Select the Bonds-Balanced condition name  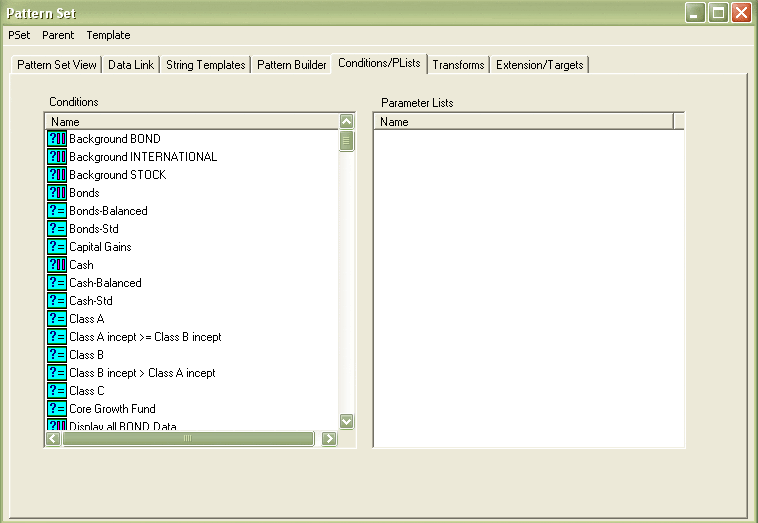pyautogui.click(x=108, y=211)
